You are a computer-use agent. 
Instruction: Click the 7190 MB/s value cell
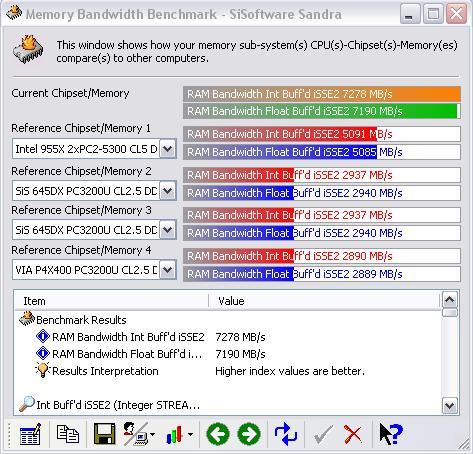(x=240, y=354)
